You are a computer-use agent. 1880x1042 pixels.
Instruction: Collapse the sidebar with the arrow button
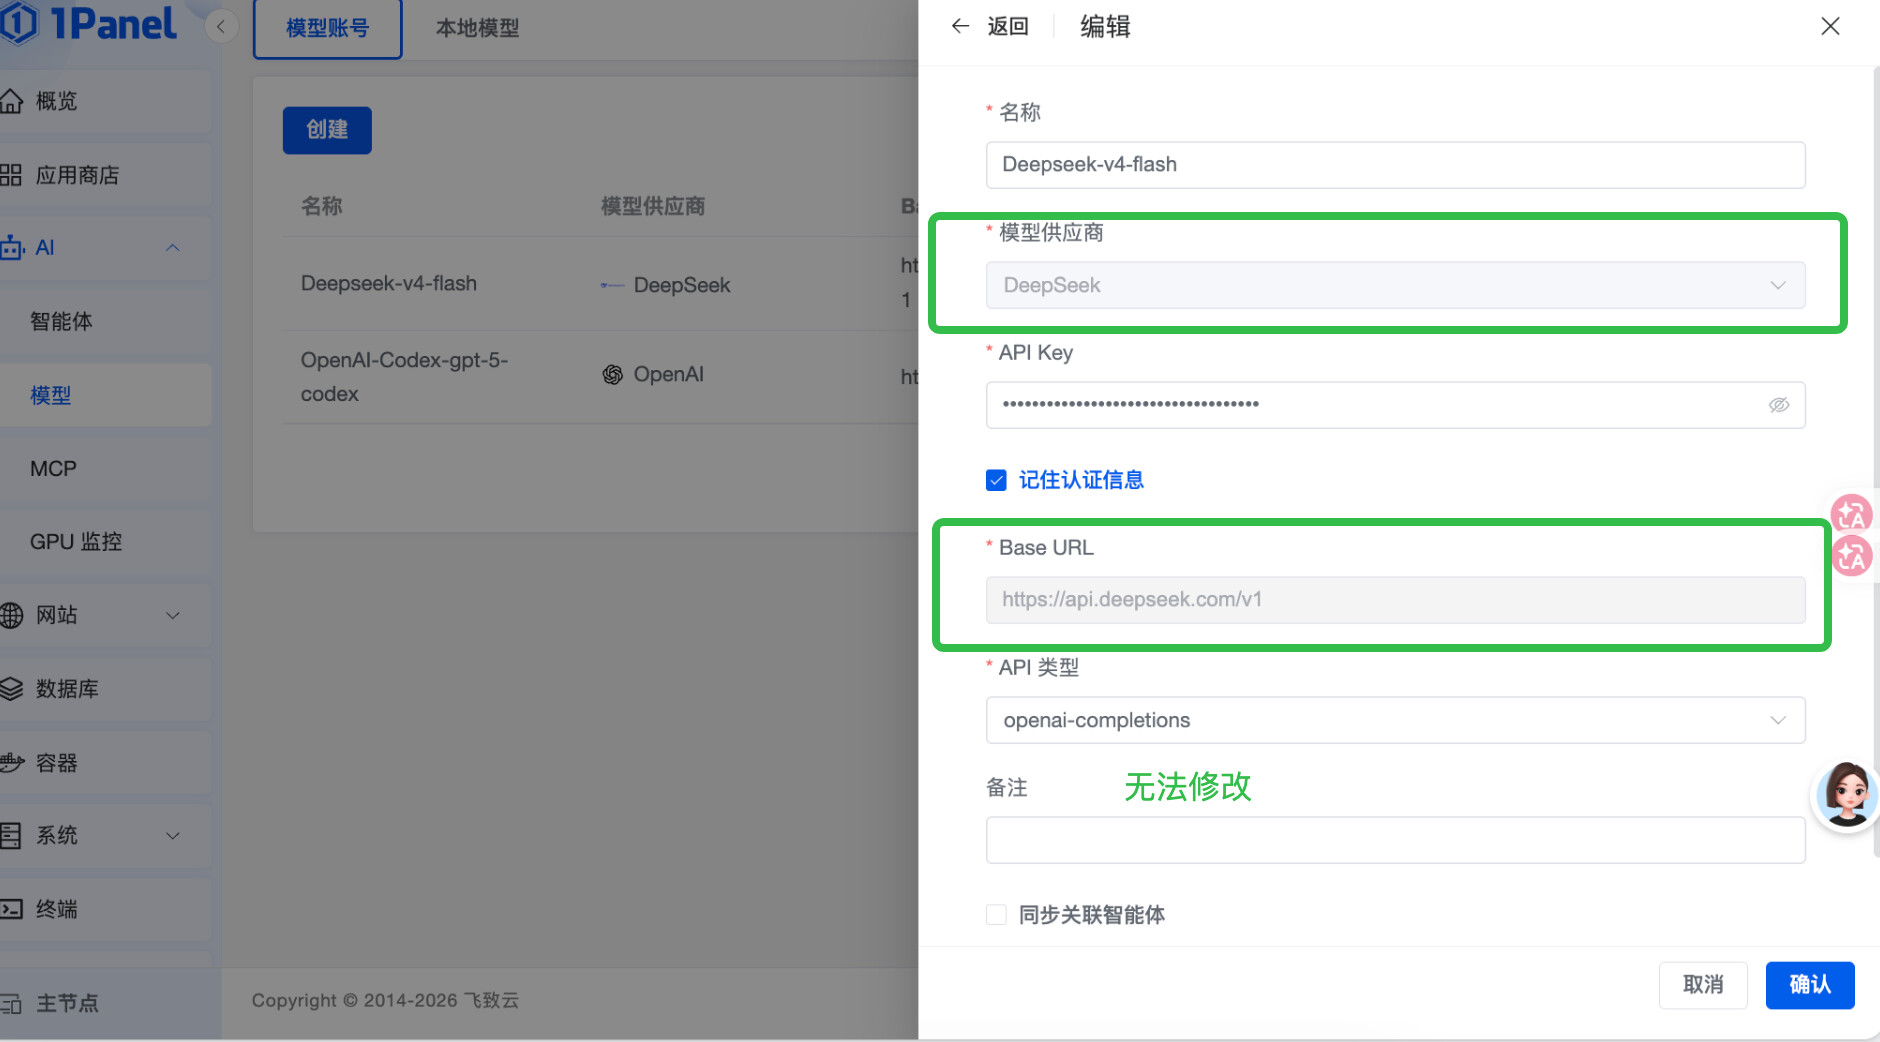click(221, 26)
